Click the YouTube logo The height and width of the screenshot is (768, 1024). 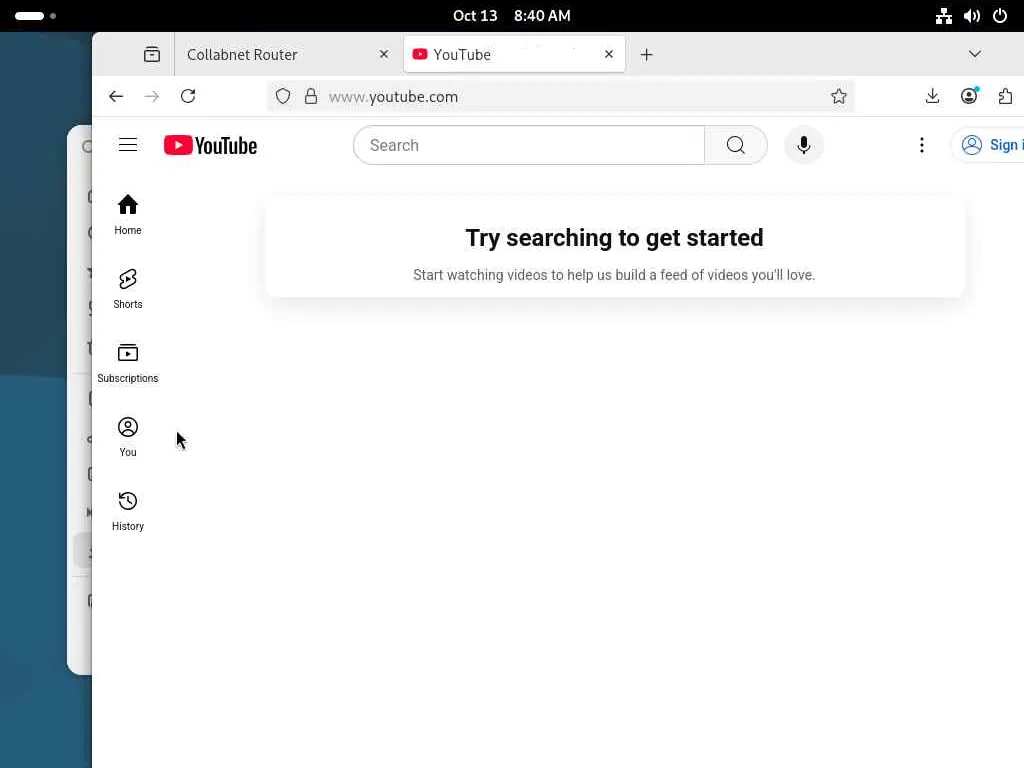(210, 145)
